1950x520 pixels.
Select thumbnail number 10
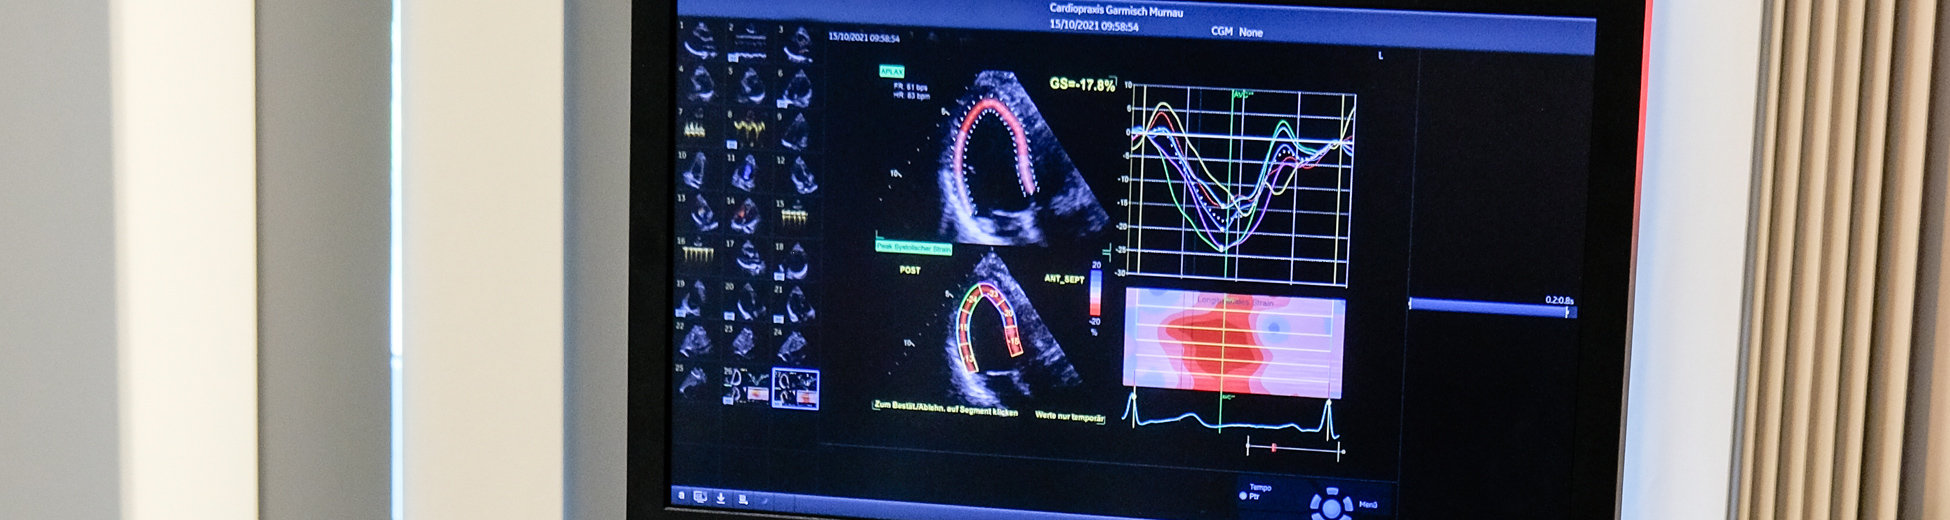click(x=698, y=171)
